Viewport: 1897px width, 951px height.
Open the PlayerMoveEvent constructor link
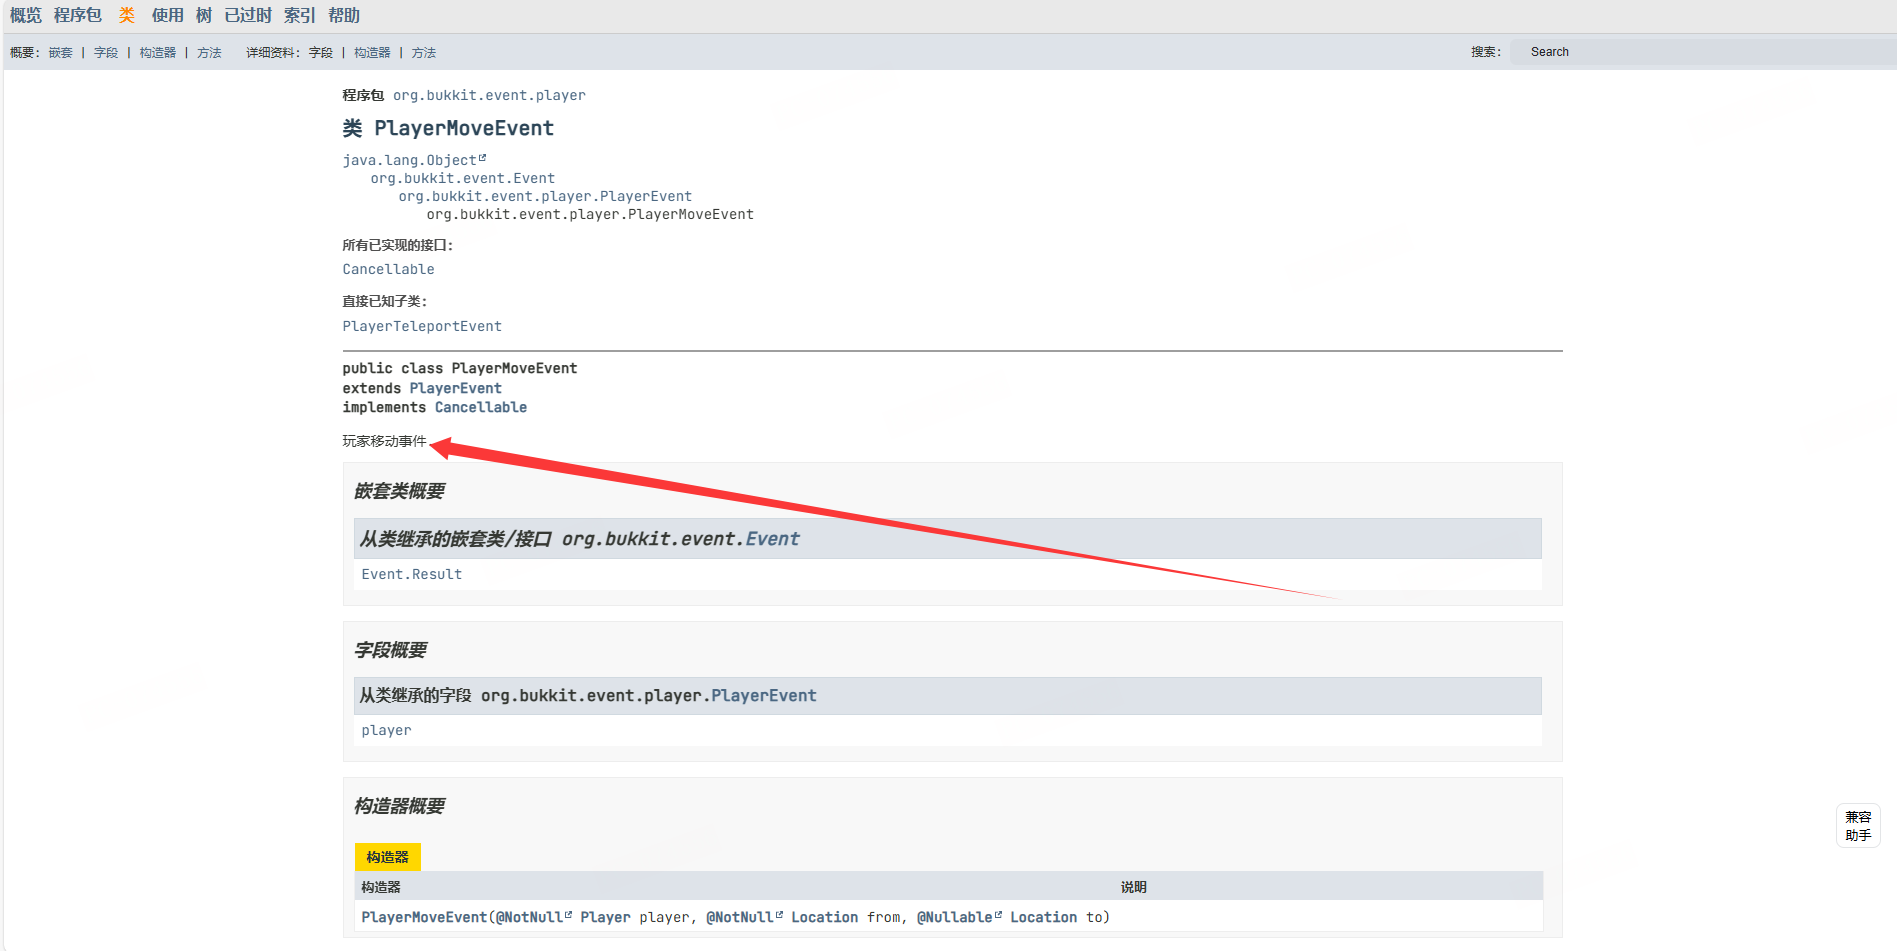click(x=424, y=917)
